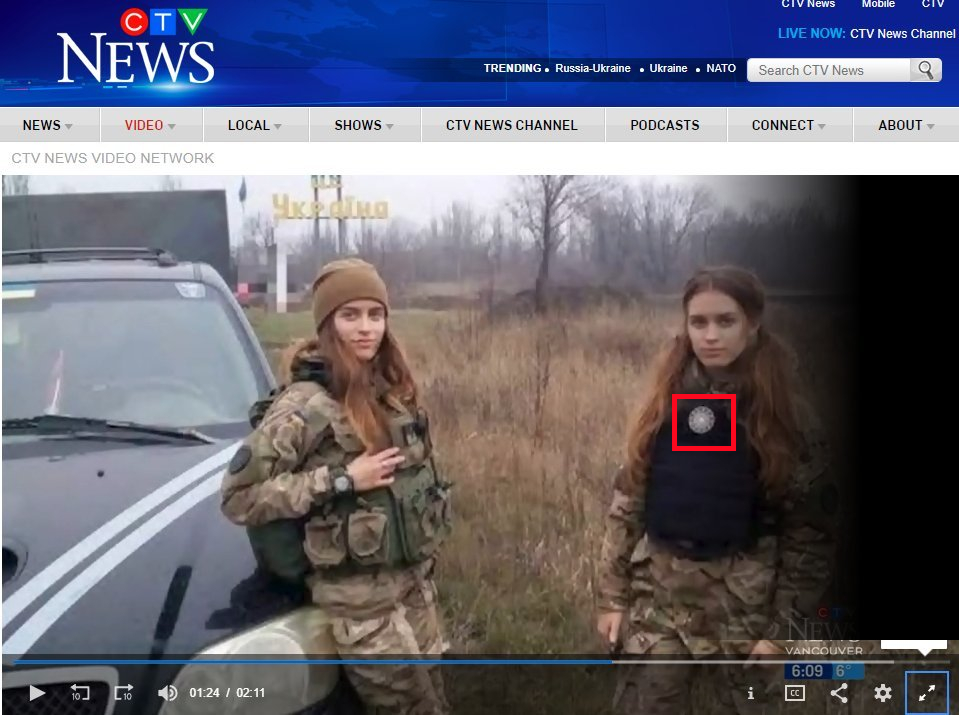This screenshot has width=959, height=715.
Task: Expand the SHOWS menu
Action: (364, 125)
